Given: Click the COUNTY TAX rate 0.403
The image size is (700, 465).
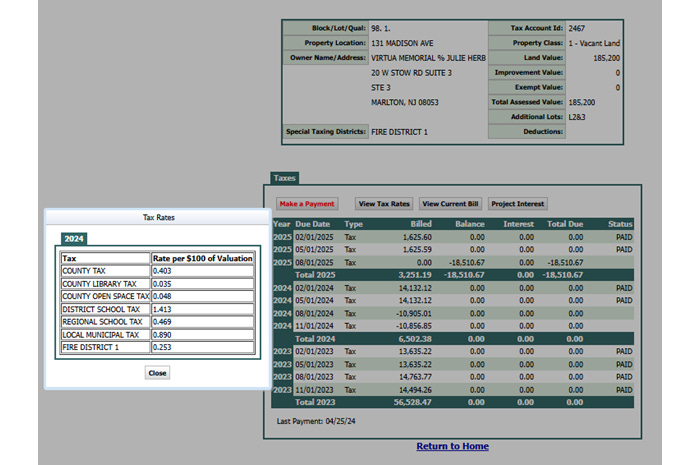Looking at the screenshot, I should 203,271.
